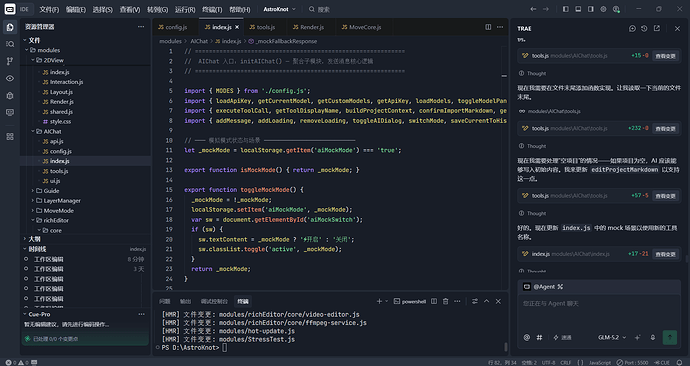This screenshot has height=366, width=690.
Task: Open chat history in the TRAE panel
Action: 644,28
